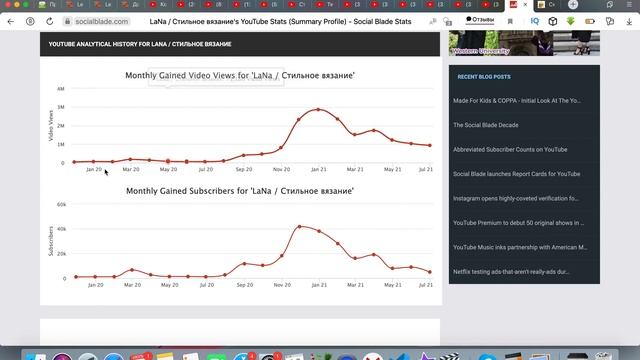The width and height of the screenshot is (640, 360).
Task: Open 'Abbreviated Subscriber Counts on YouTube' post
Action: click(510, 149)
